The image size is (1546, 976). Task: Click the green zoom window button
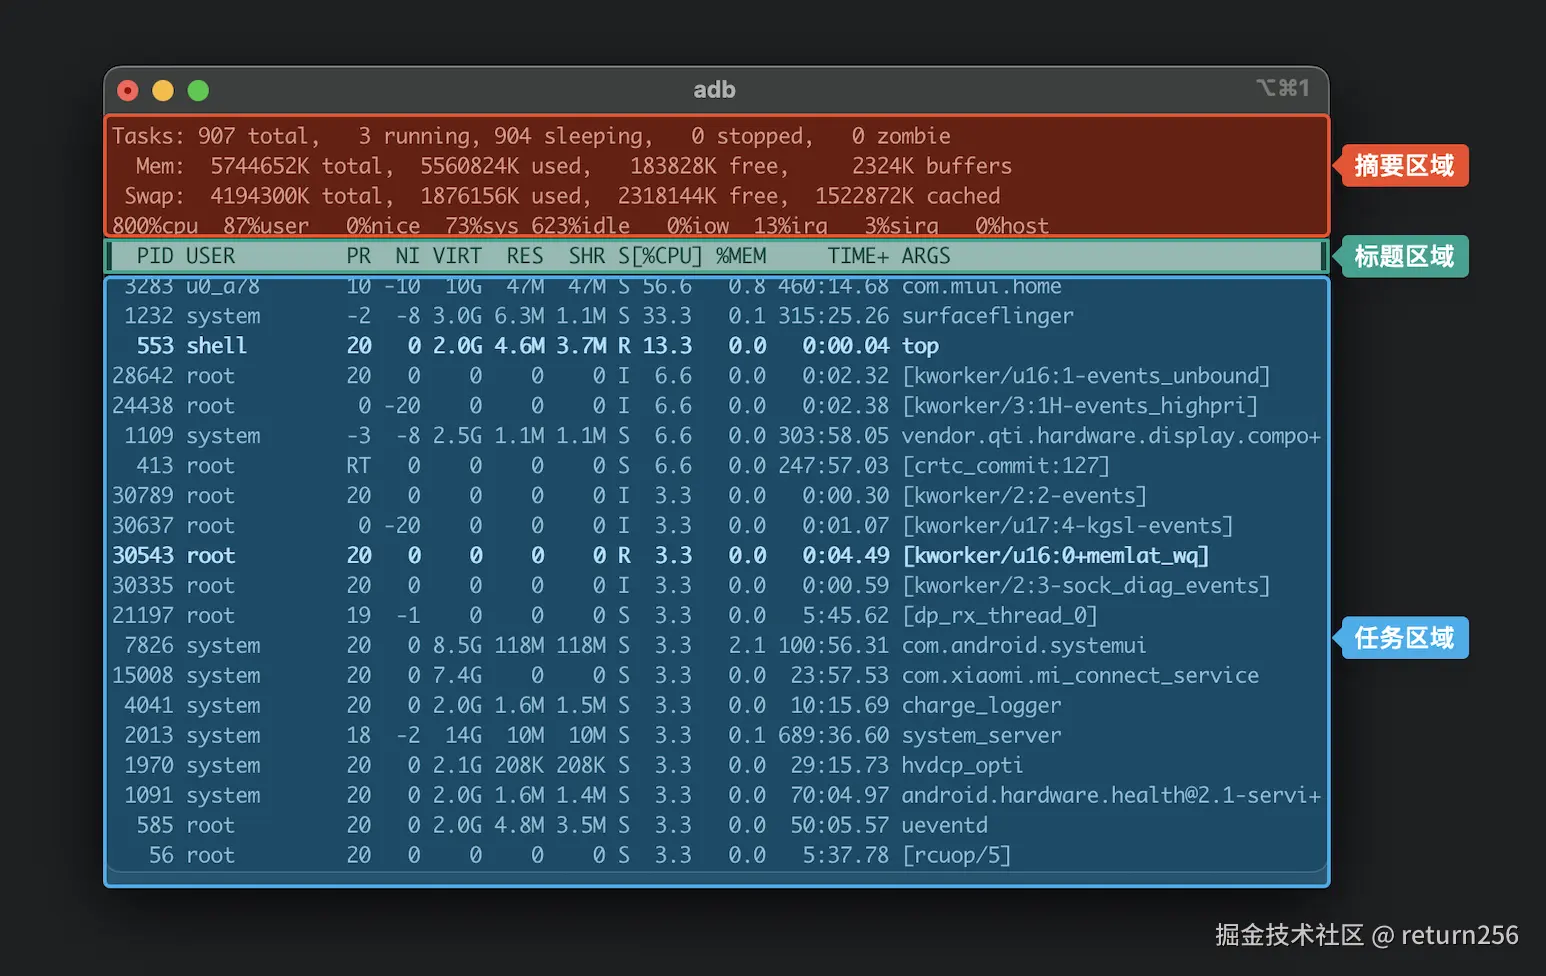pos(198,91)
